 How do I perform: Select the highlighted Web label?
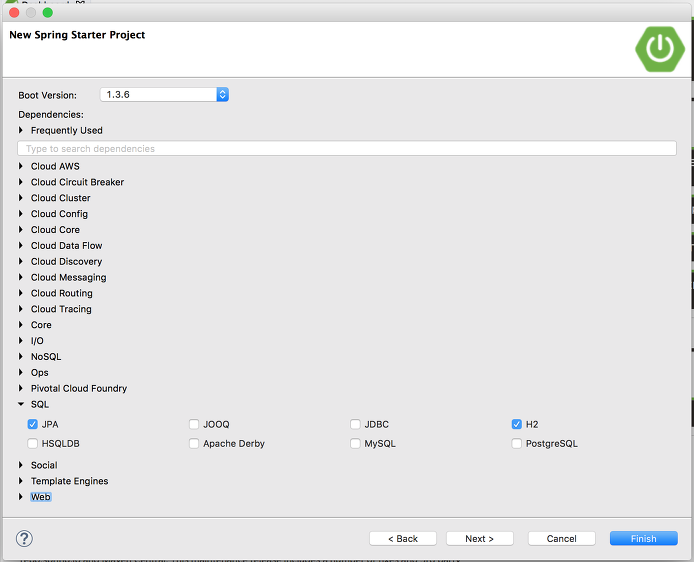(41, 497)
